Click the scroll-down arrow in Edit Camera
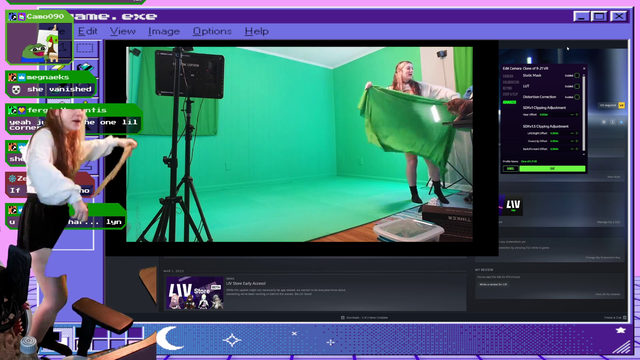 click(584, 154)
